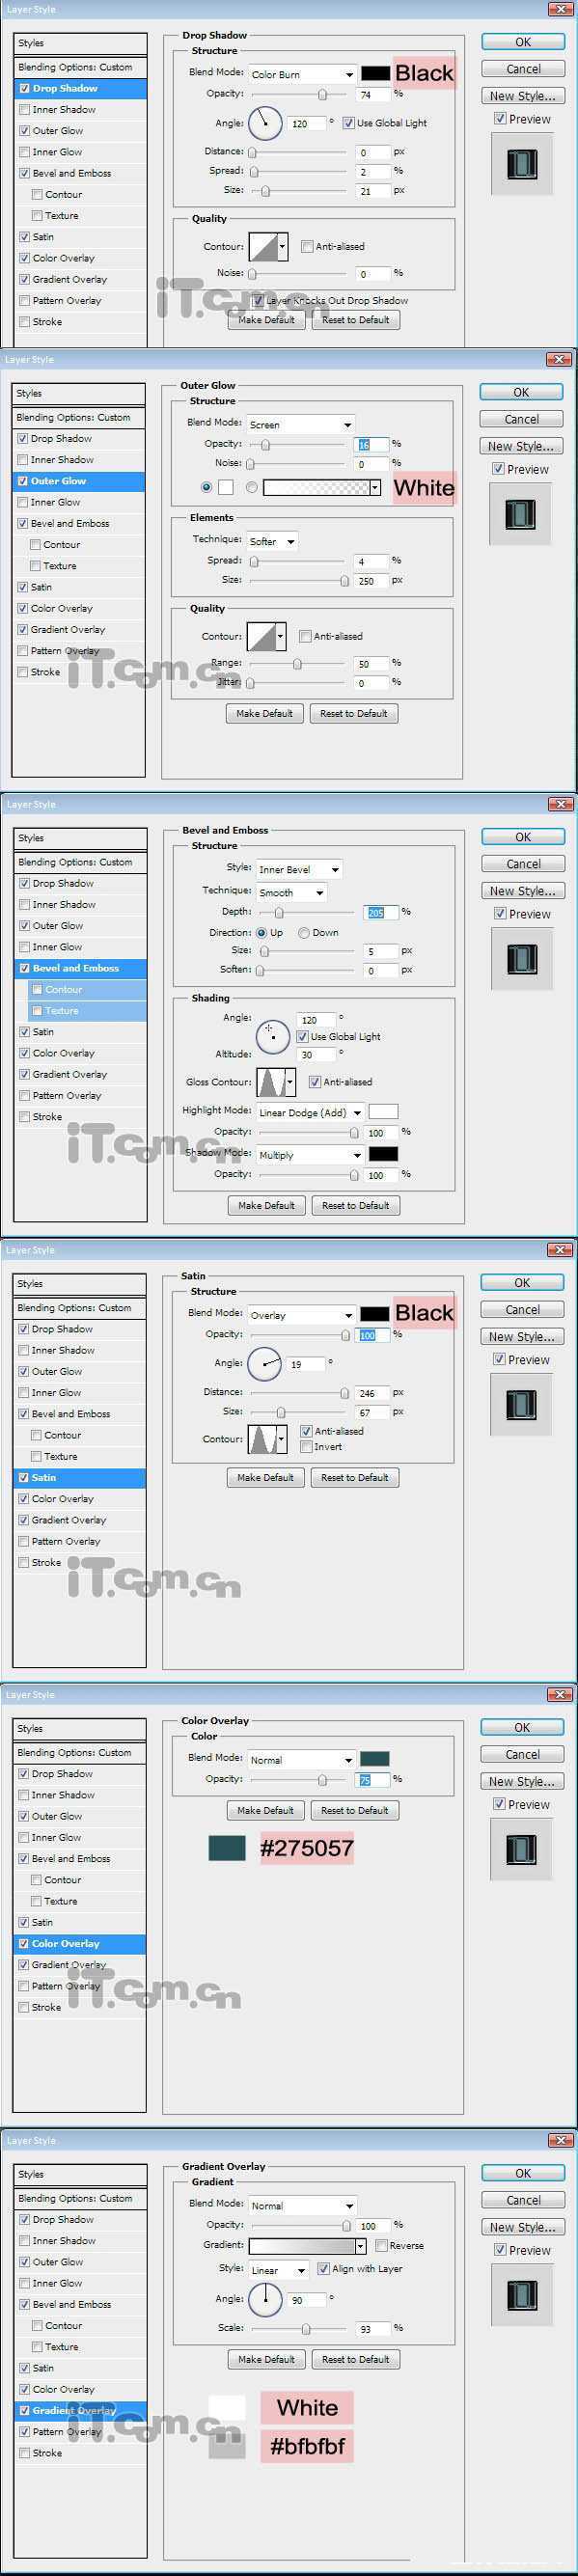578x2576 pixels.
Task: Open the Style Inner Bevel dropdown
Action: point(299,870)
